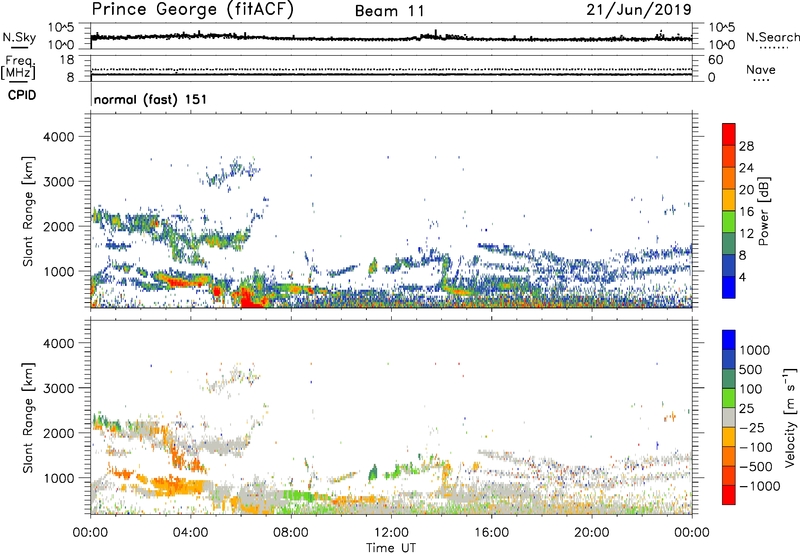This screenshot has height=554, width=800.
Task: Click the gray segment of Velocity colorbar
Action: [729, 417]
